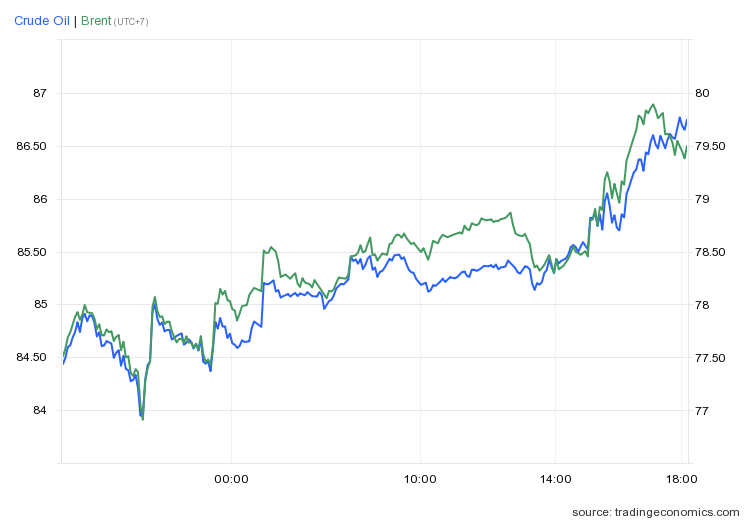The width and height of the screenshot is (750, 520).
Task: Select the 14:00 time axis label
Action: pyautogui.click(x=555, y=479)
